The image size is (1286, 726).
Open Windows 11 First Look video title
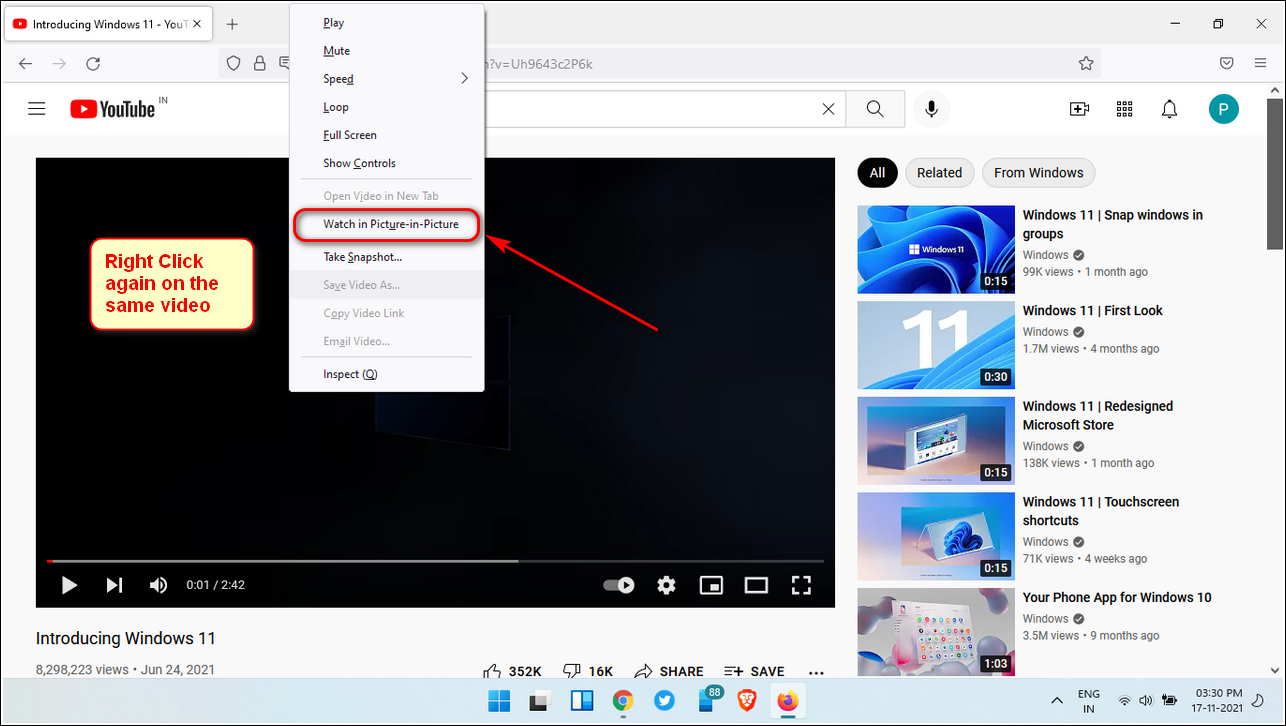coord(1092,310)
